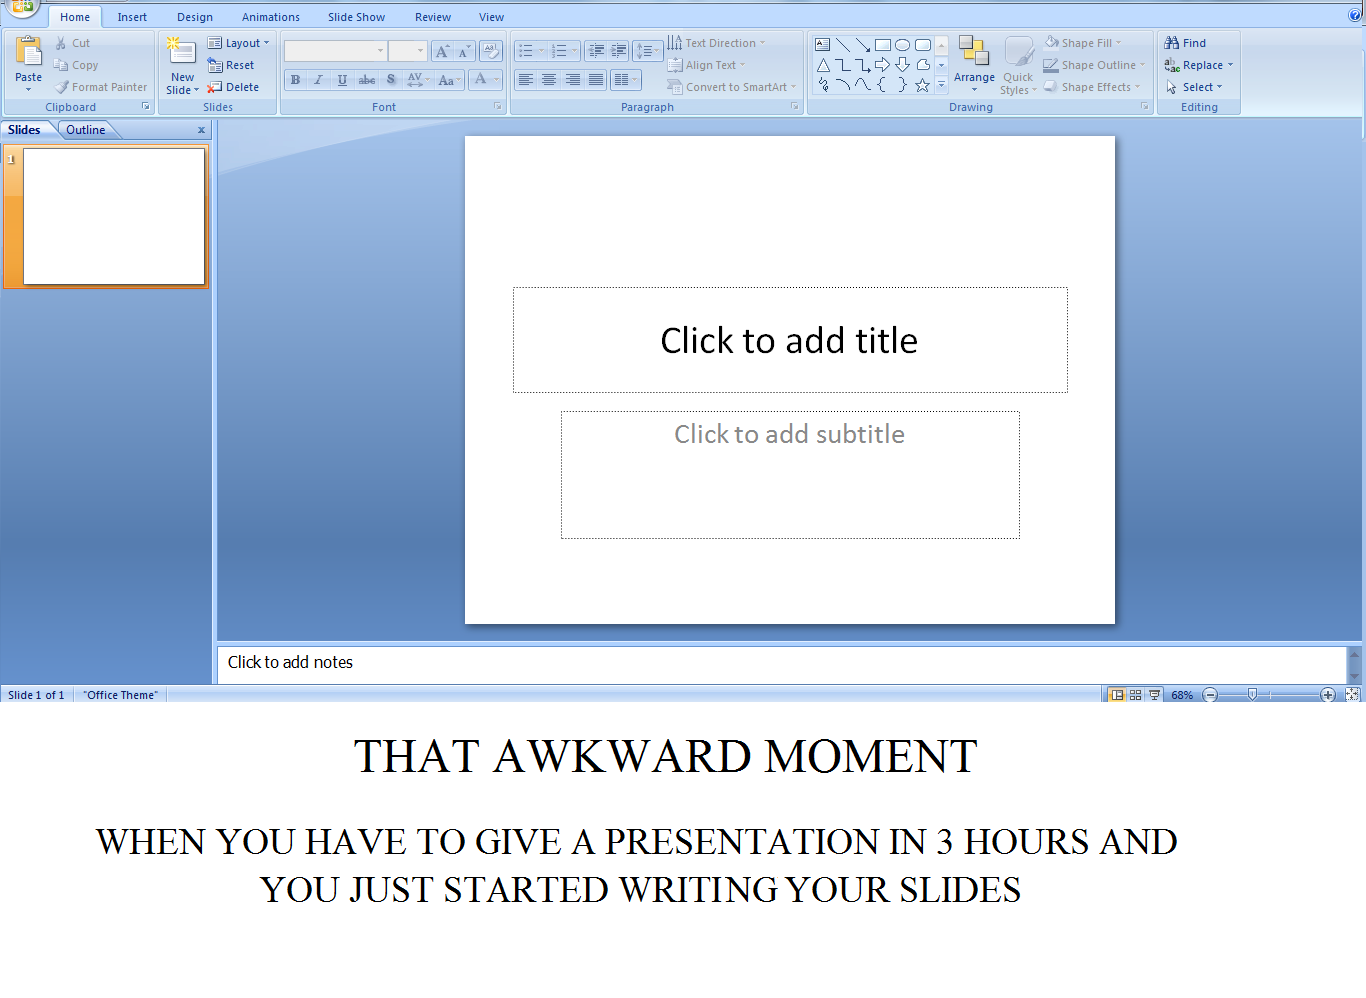Start Slide Show from the status bar icon
The width and height of the screenshot is (1366, 998).
1155,694
